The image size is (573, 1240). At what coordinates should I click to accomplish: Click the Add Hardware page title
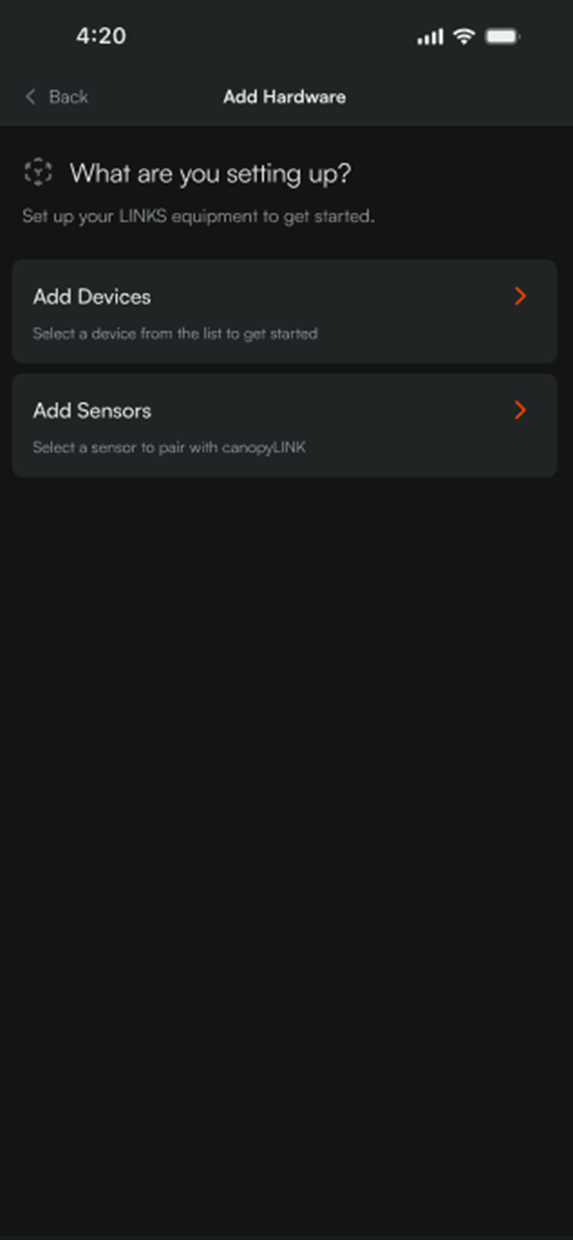click(284, 97)
